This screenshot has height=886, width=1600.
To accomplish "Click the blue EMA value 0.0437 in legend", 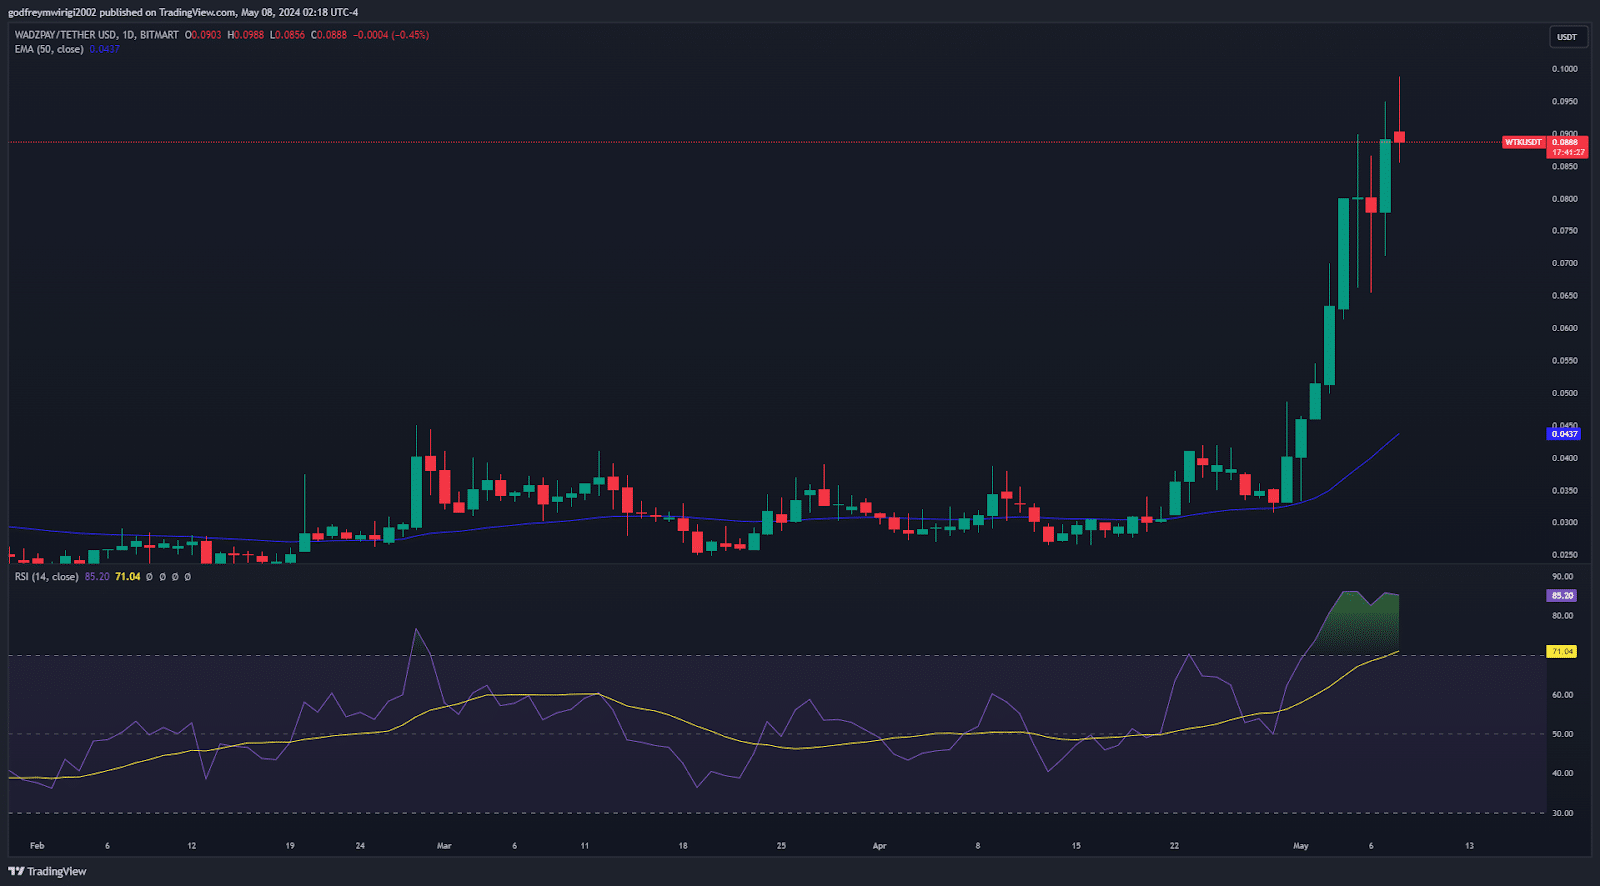I will [104, 49].
